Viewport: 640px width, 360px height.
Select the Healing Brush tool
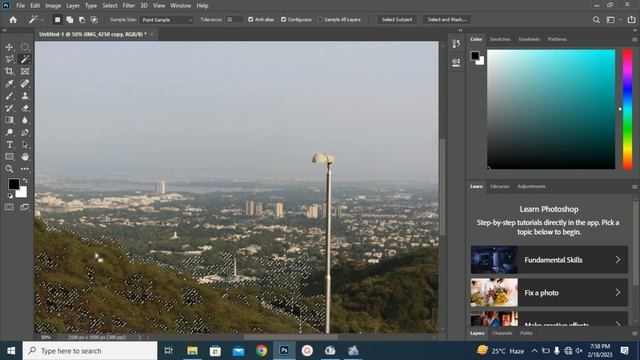coord(25,84)
